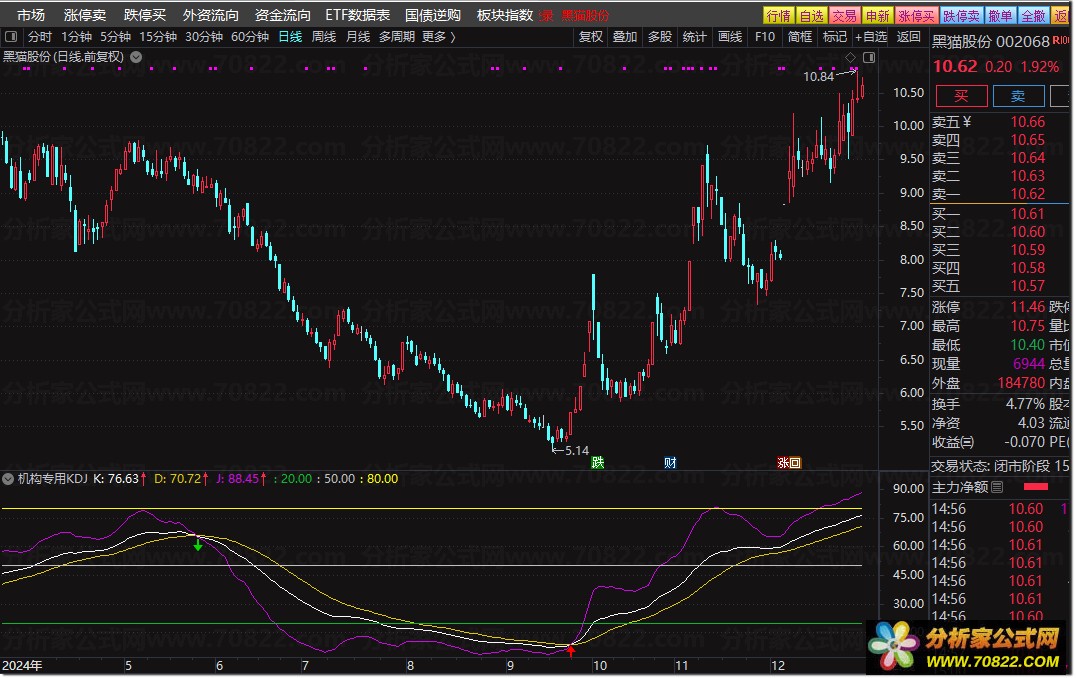Click the 返回 back button
This screenshot has height=678, width=1076.
click(x=909, y=36)
